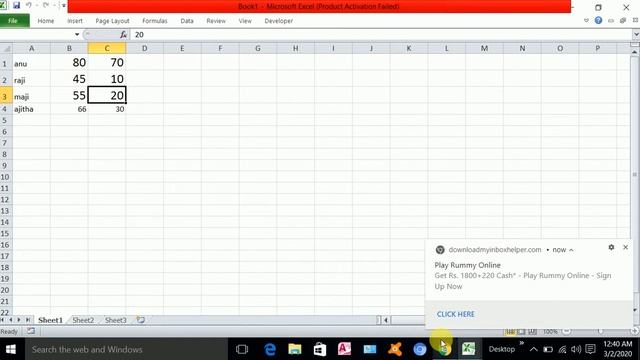Screen dimensions: 640x360
Task: Select cell with value 45
Action: pos(69,79)
